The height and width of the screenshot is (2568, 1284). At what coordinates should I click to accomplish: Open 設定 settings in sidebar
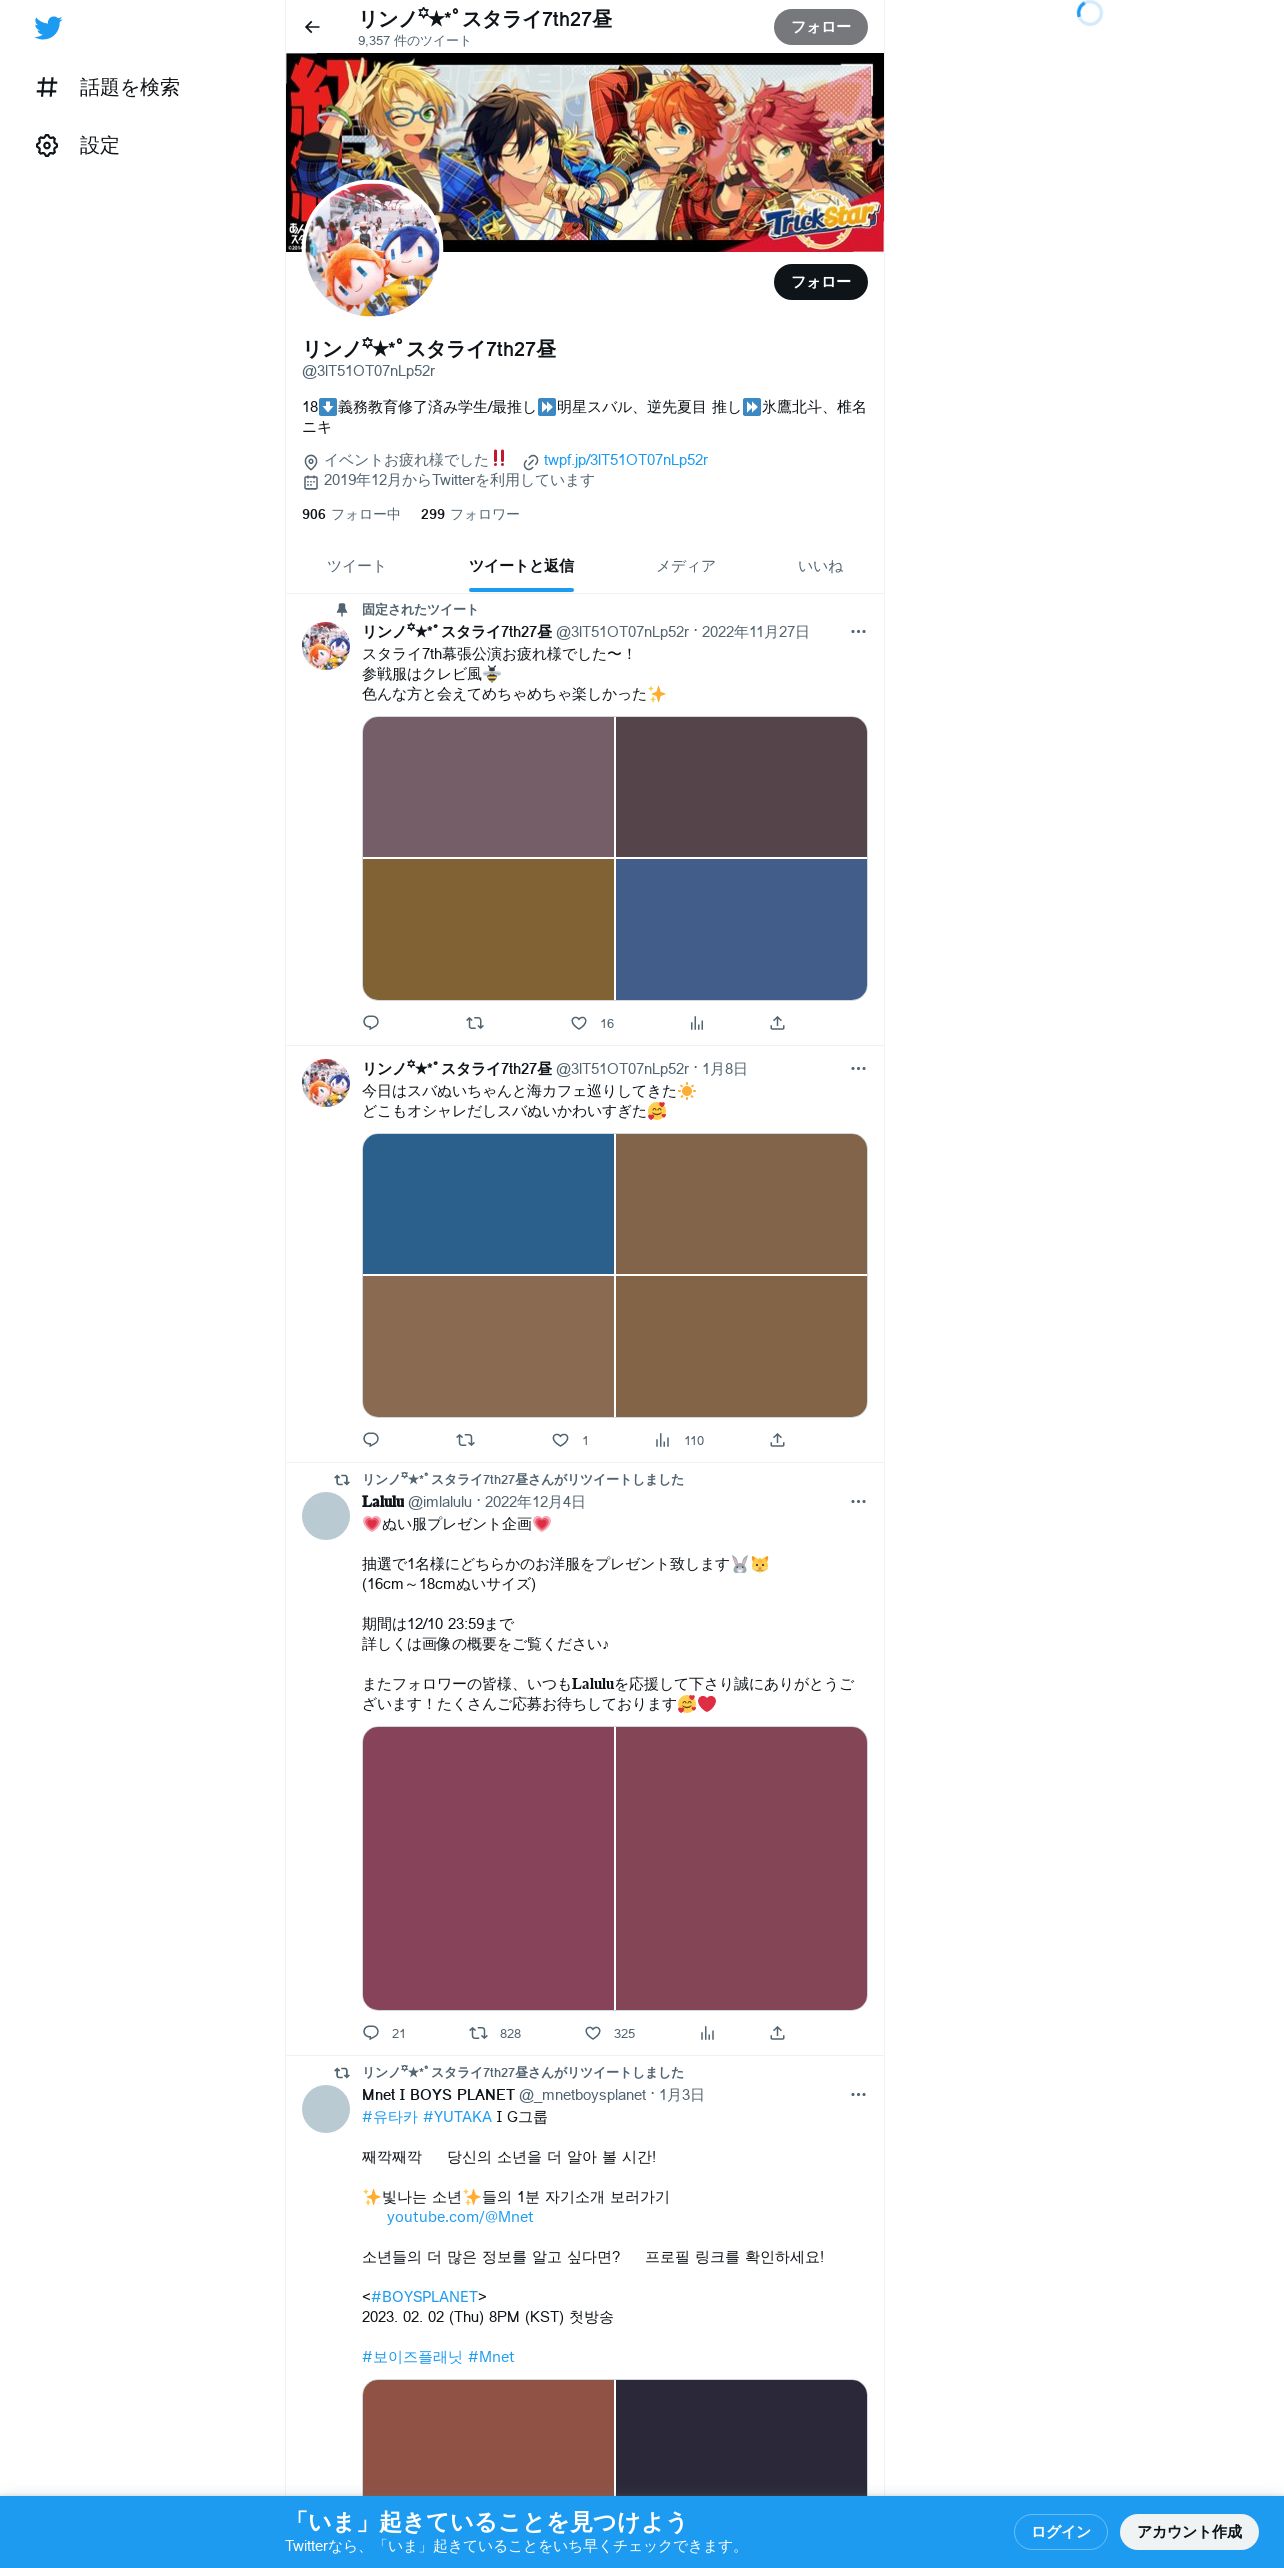tap(78, 146)
